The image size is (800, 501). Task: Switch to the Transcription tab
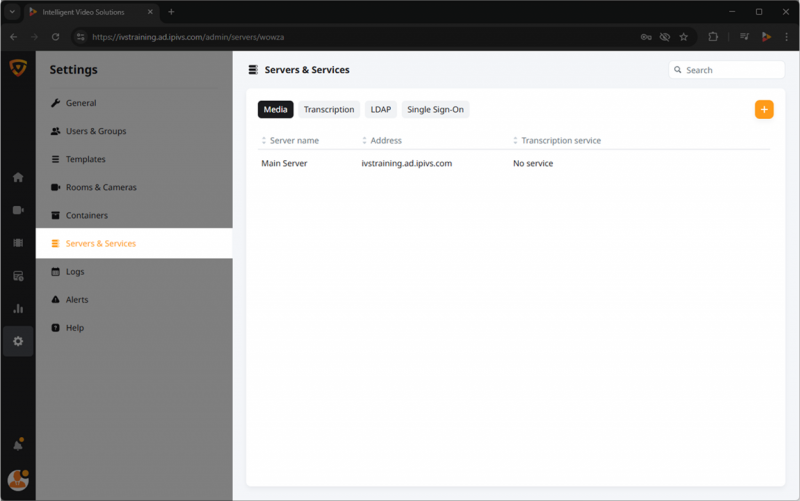click(x=329, y=109)
